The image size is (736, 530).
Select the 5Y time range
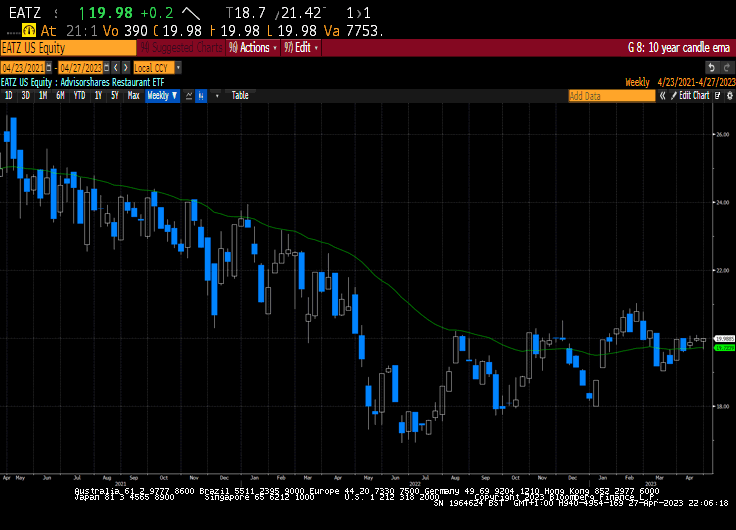tap(114, 96)
